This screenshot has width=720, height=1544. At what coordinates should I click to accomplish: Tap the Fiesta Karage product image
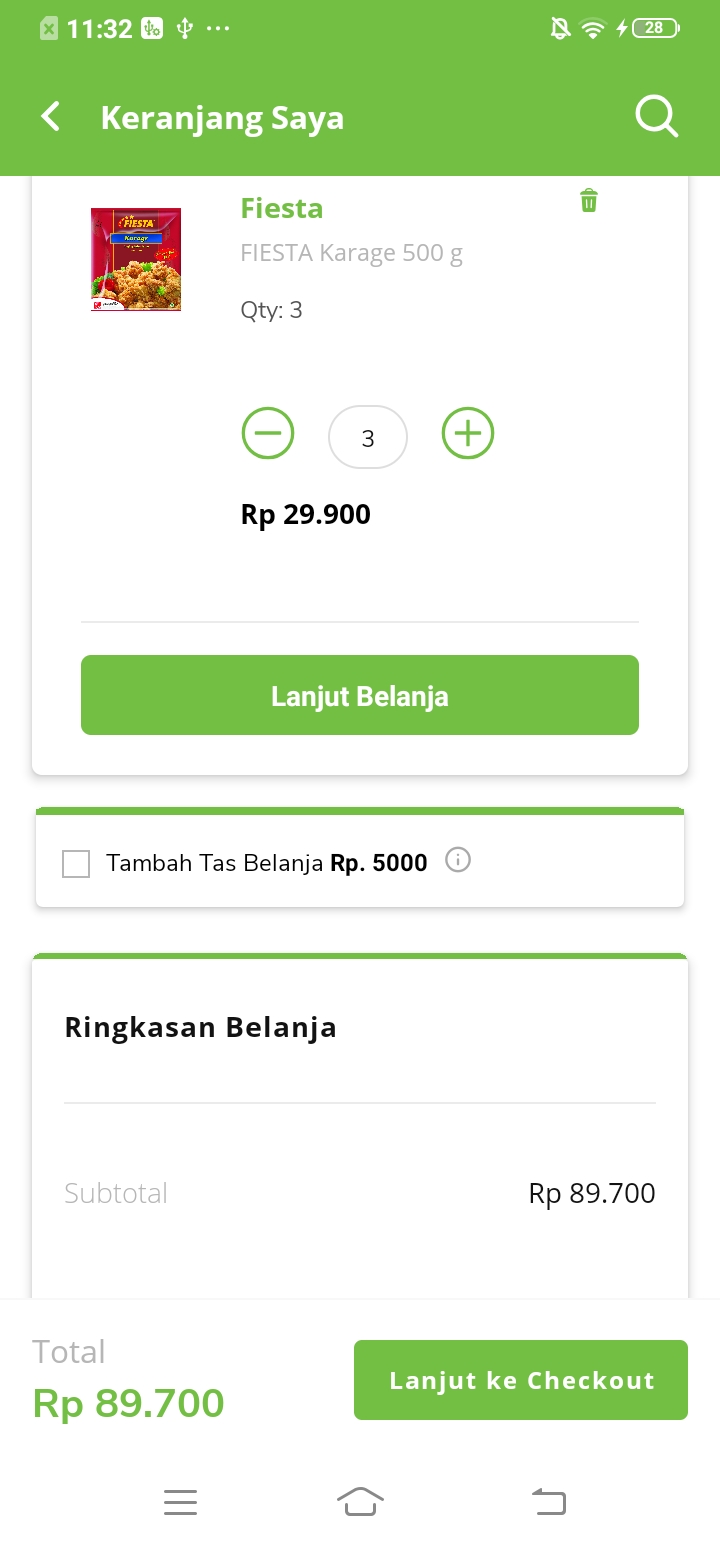pos(136,260)
